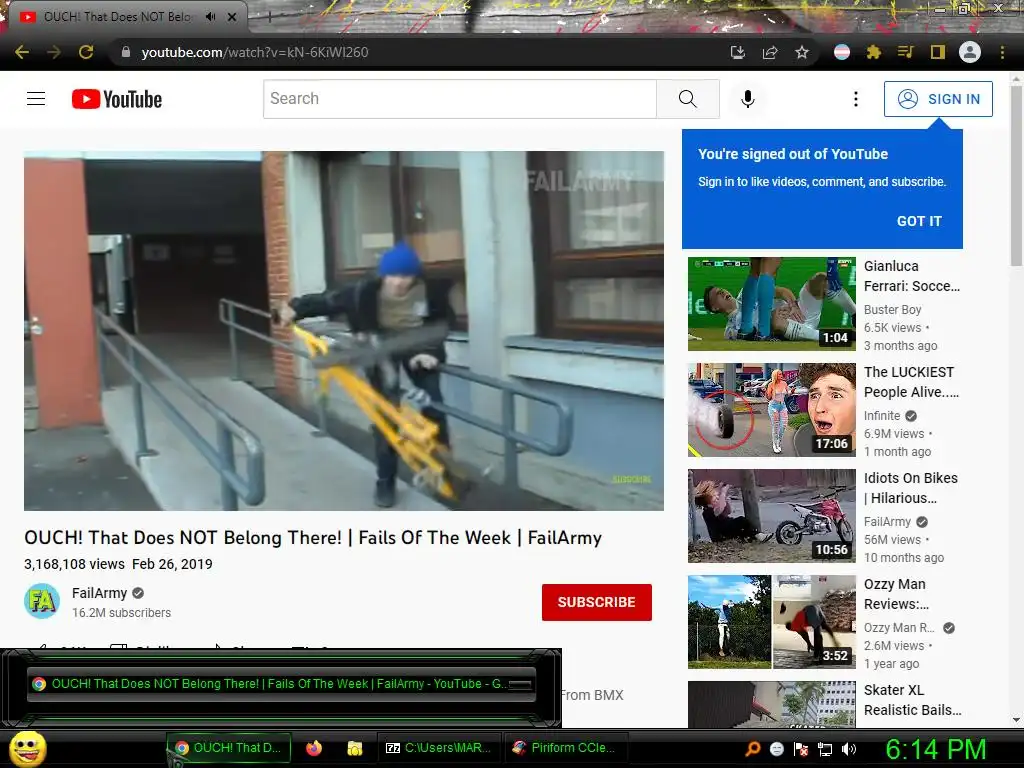Open the Chrome three-dot menu
Screen dimensions: 1024x768
point(1002,52)
